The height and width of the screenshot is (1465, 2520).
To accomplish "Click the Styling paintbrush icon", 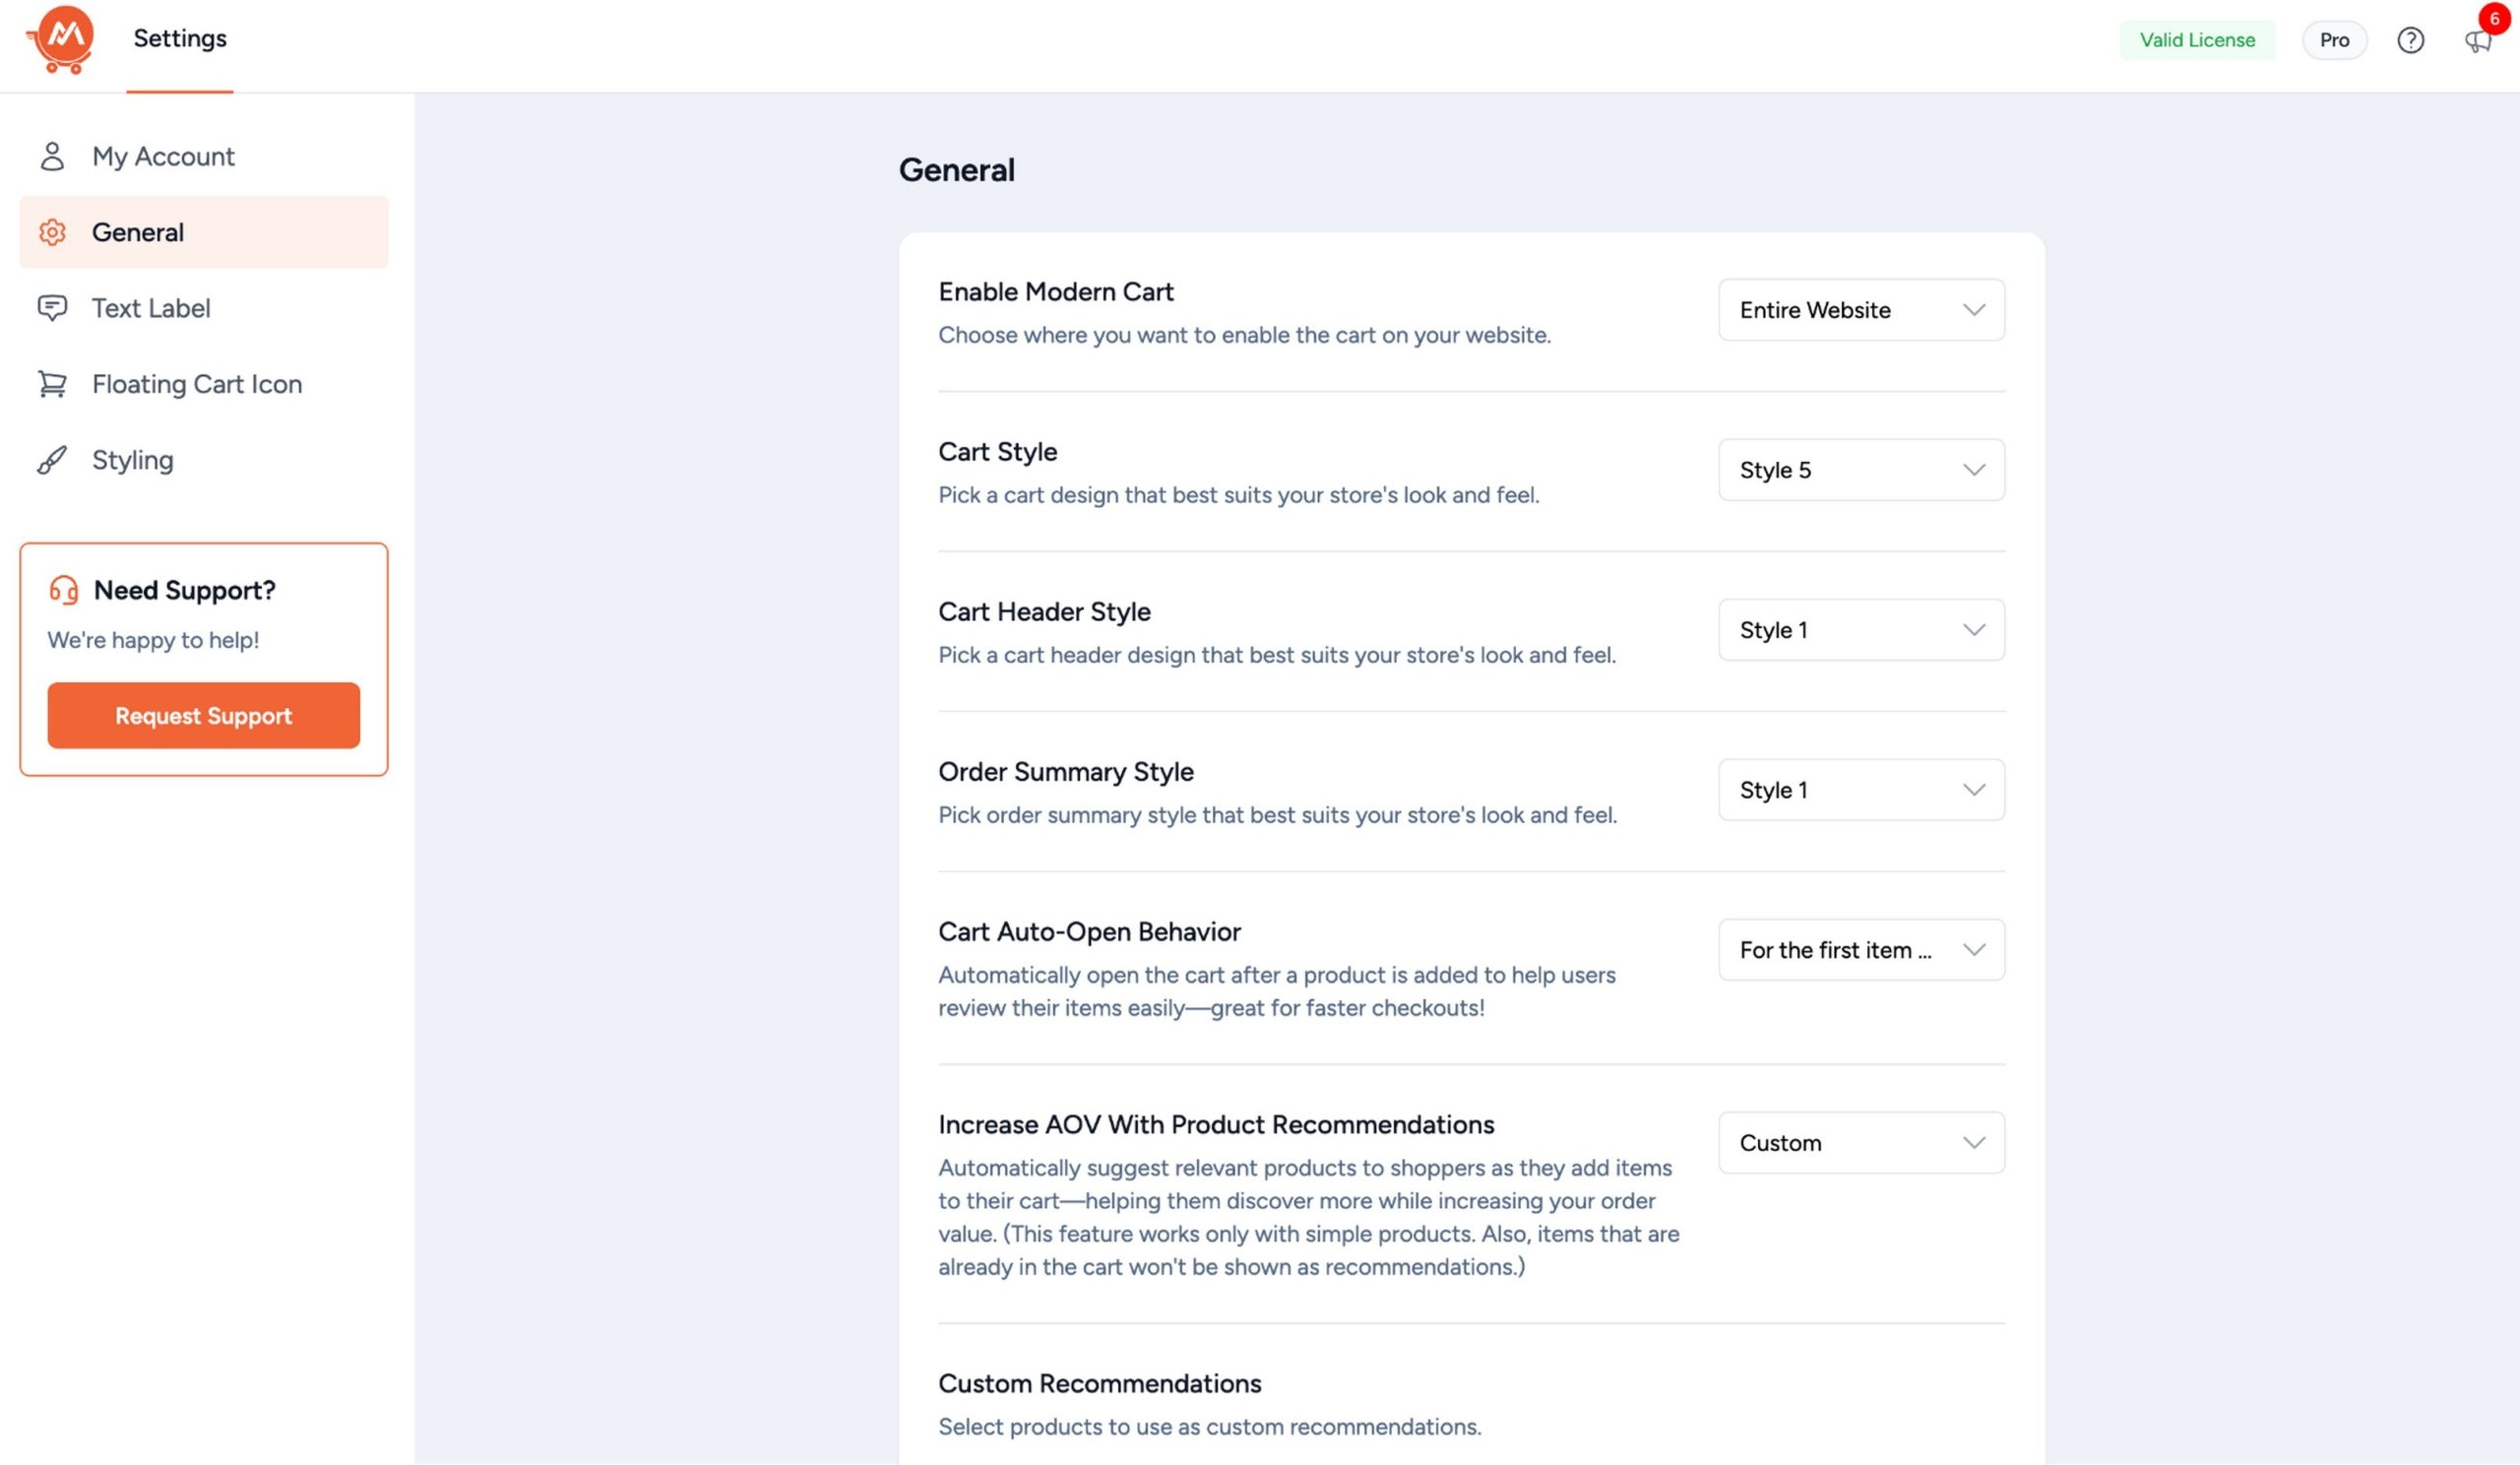I will tap(52, 460).
